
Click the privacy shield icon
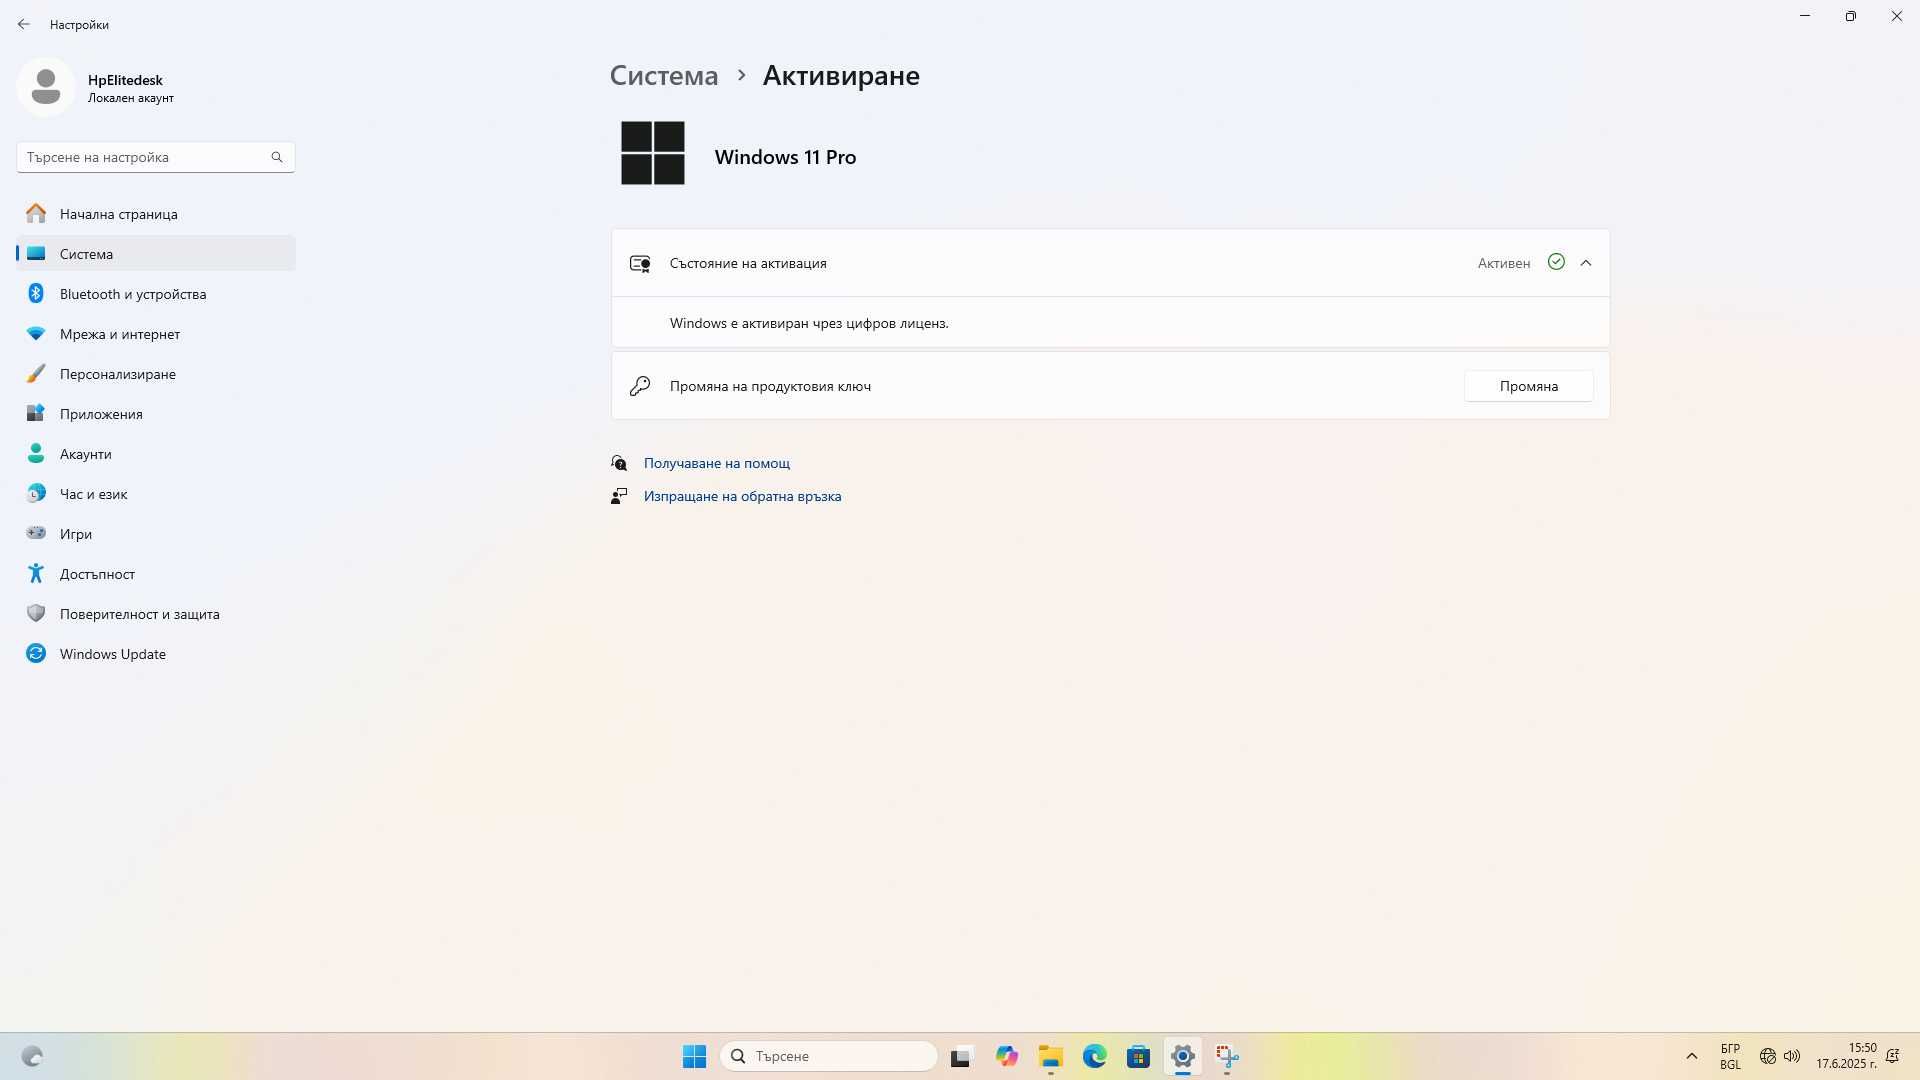pyautogui.click(x=36, y=613)
